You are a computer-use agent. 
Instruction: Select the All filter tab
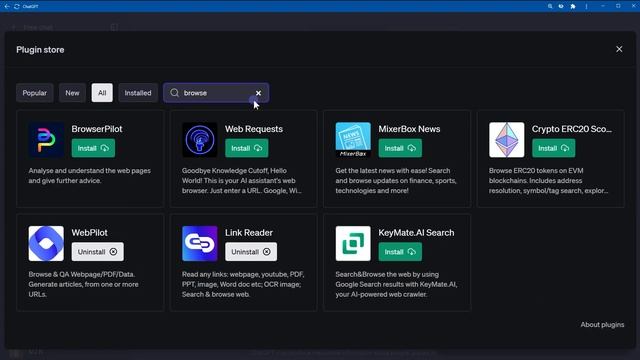click(x=102, y=93)
